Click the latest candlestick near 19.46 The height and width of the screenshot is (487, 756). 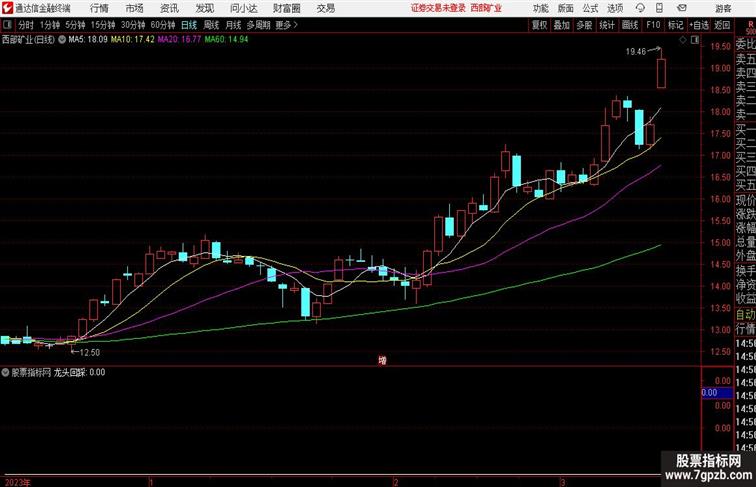point(662,73)
